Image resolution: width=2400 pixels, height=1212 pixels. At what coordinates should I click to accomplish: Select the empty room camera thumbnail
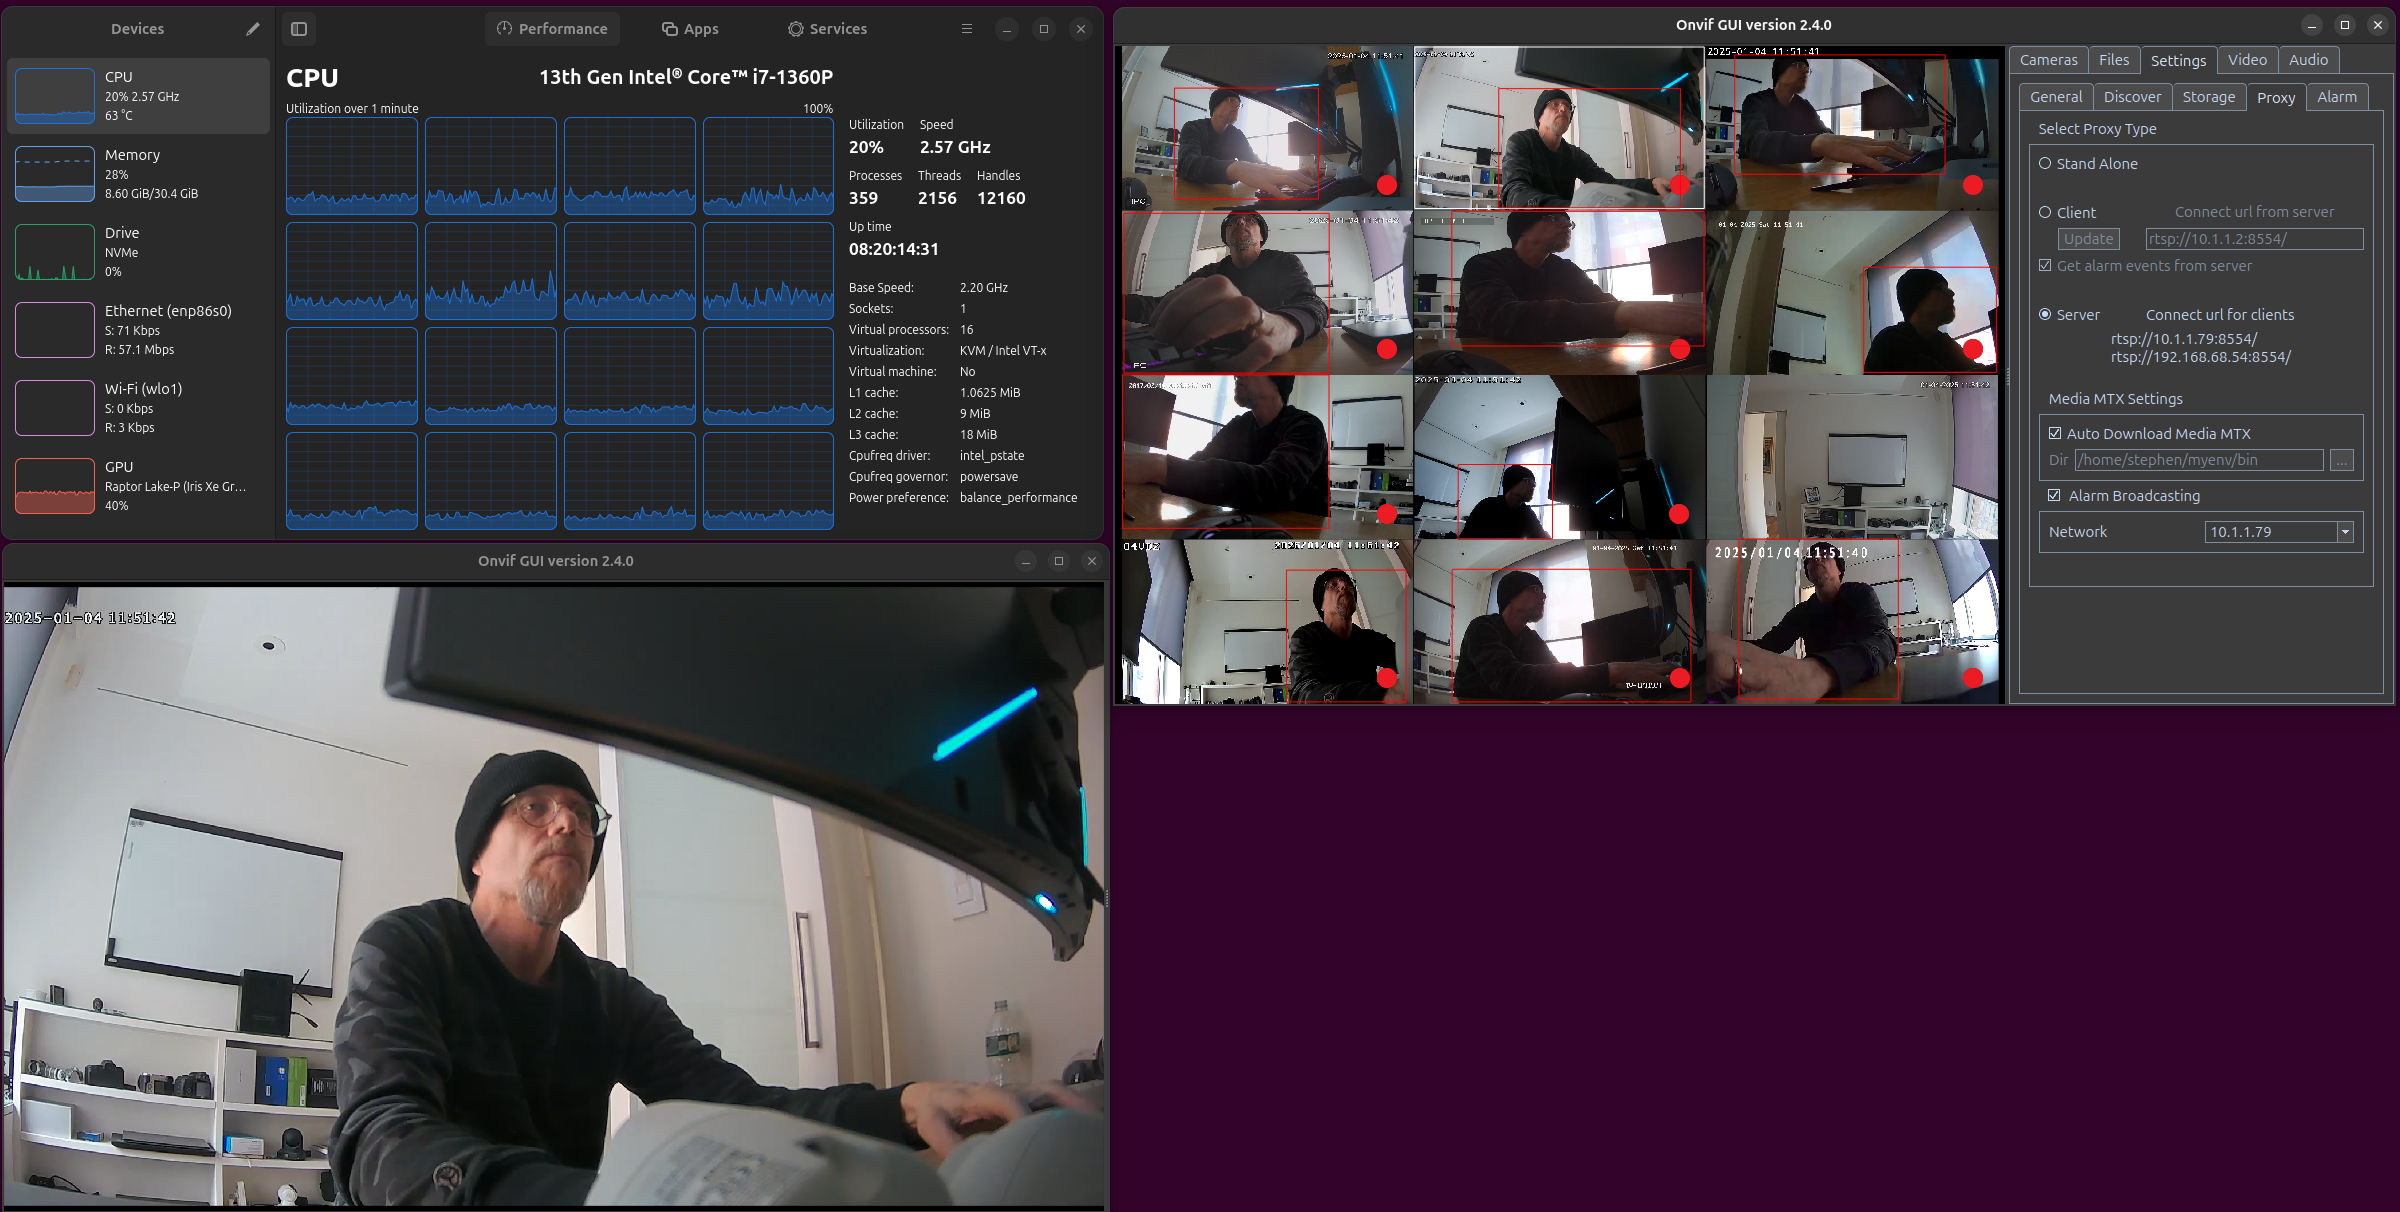coord(1852,457)
